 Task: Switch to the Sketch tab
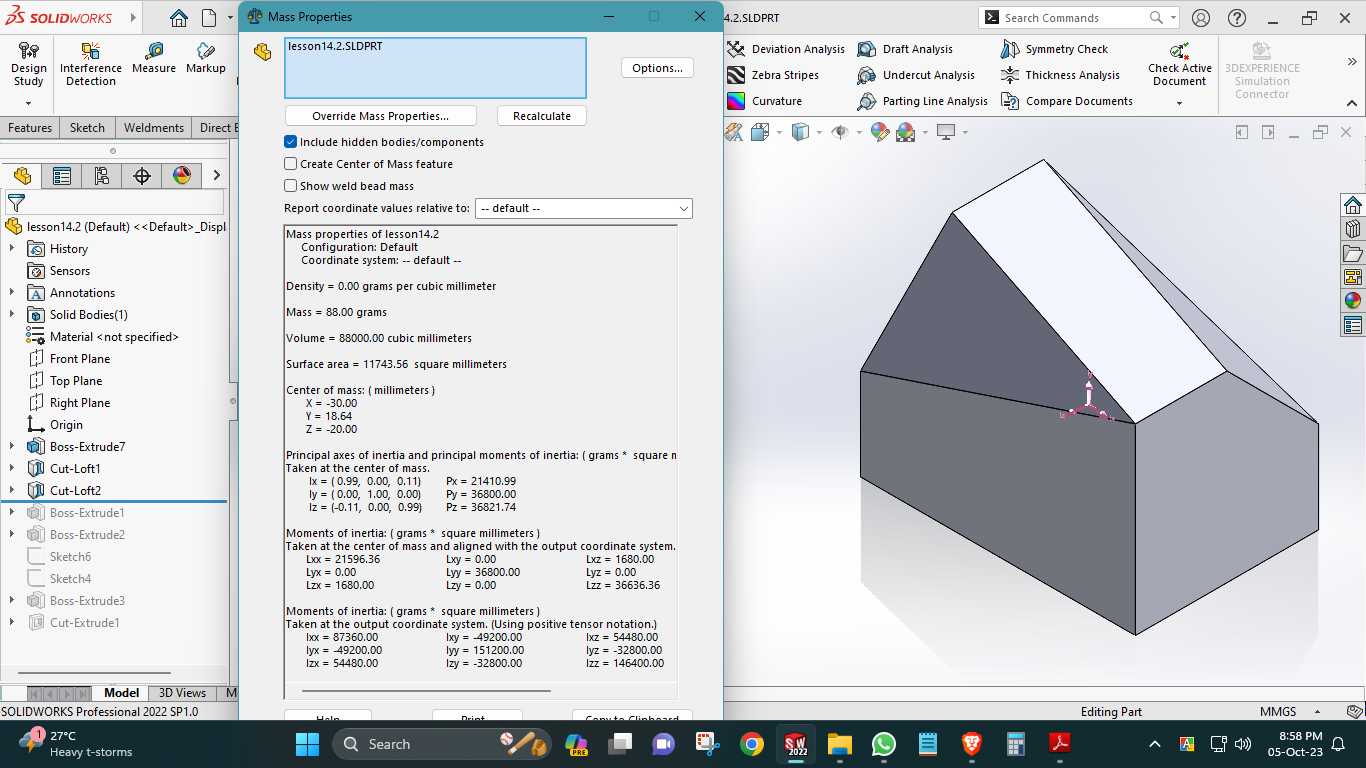pos(87,128)
